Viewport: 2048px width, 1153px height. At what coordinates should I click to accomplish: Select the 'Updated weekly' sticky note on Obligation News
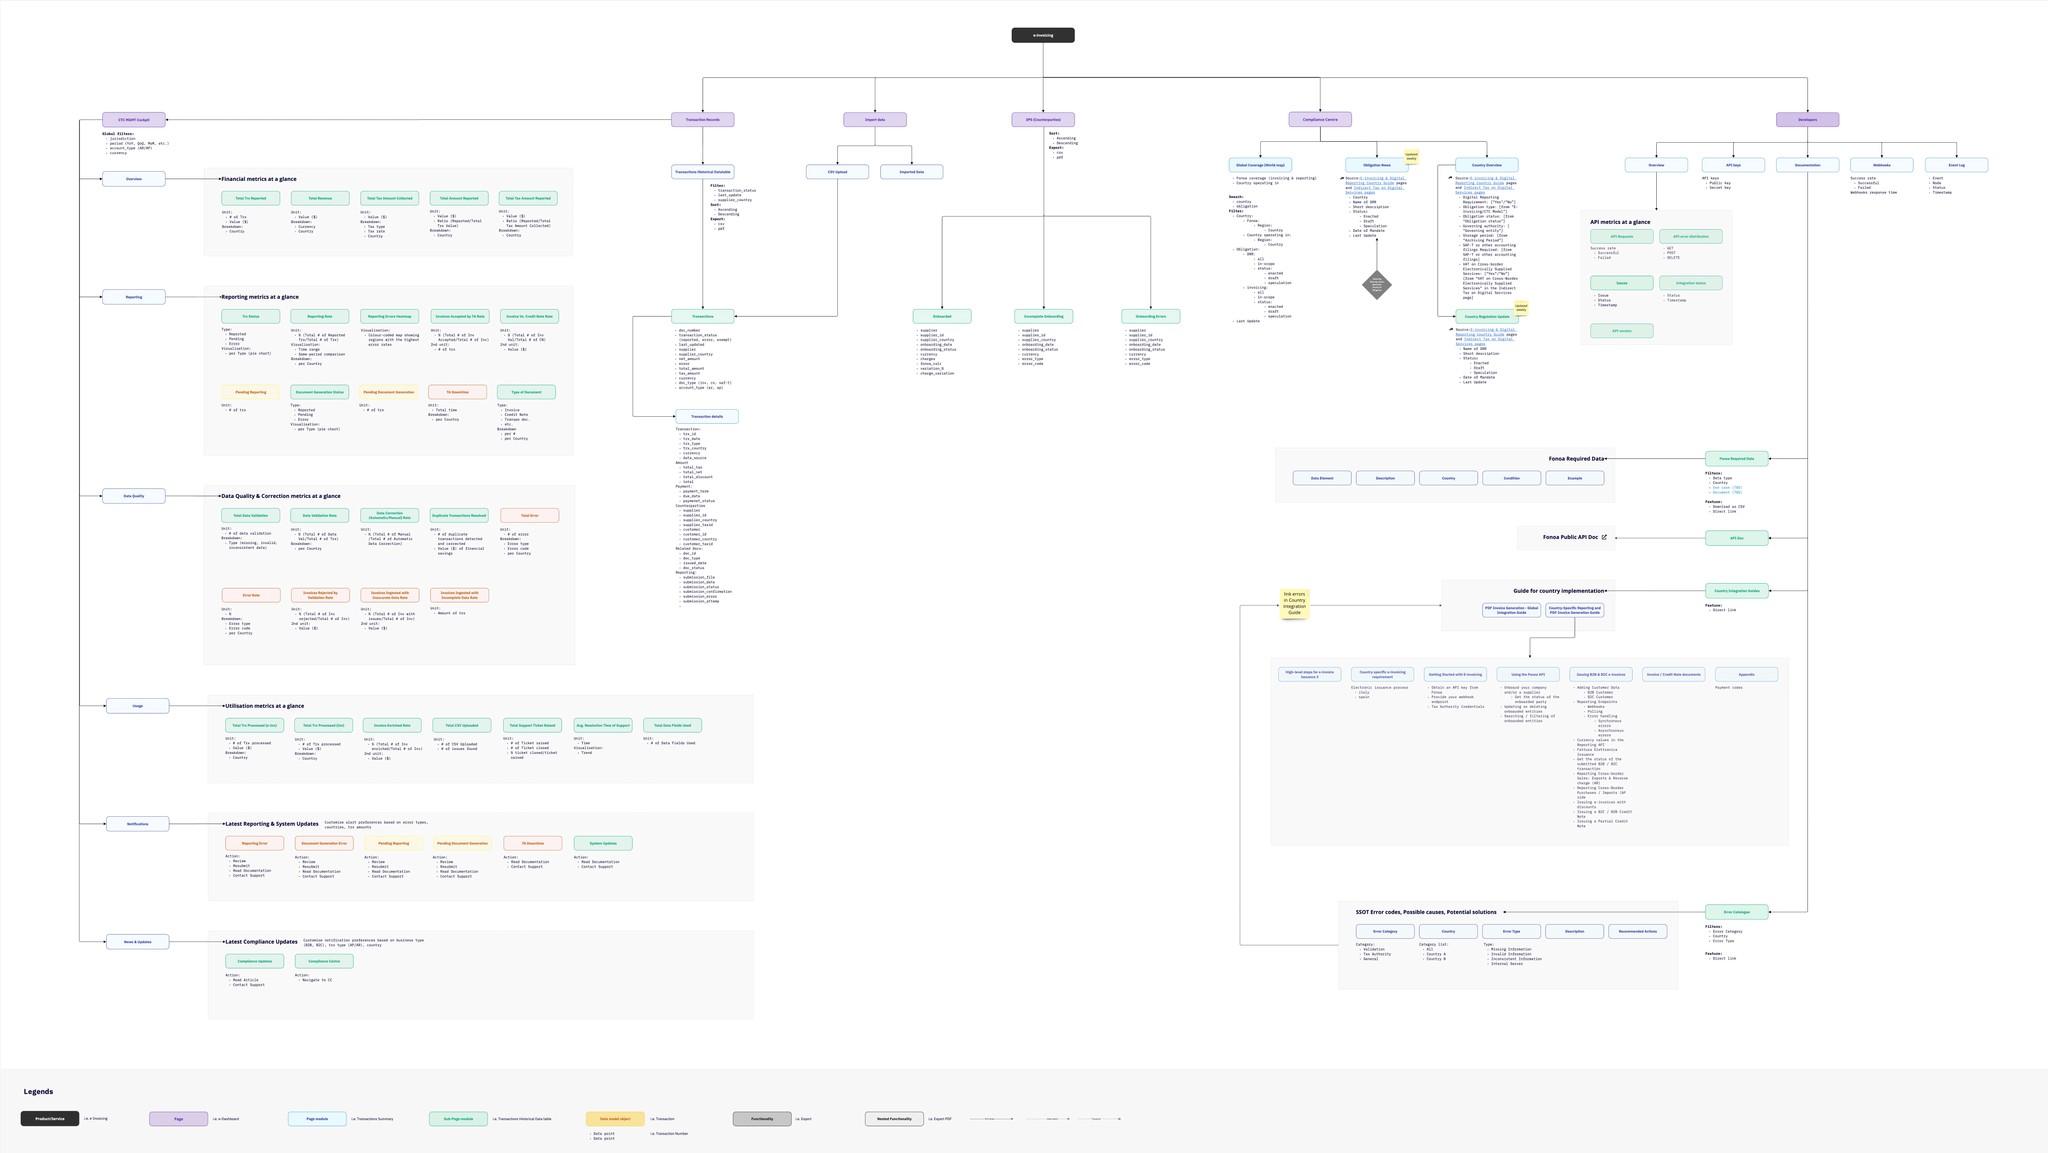(x=1411, y=157)
